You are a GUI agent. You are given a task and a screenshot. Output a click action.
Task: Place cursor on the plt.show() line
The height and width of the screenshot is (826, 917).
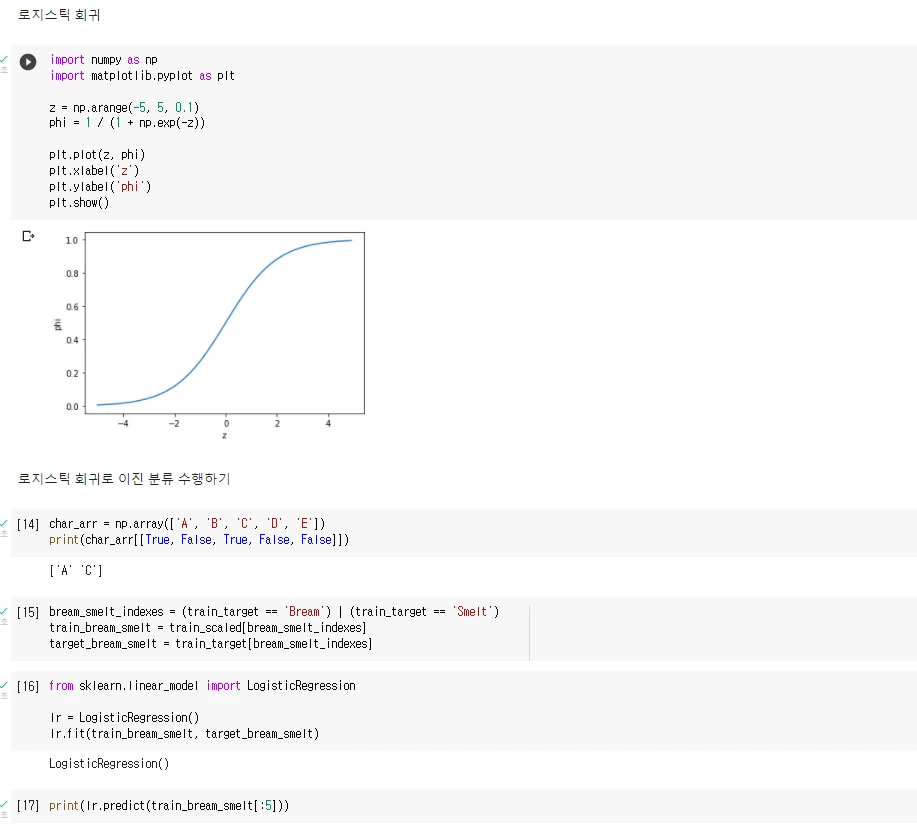[x=79, y=203]
